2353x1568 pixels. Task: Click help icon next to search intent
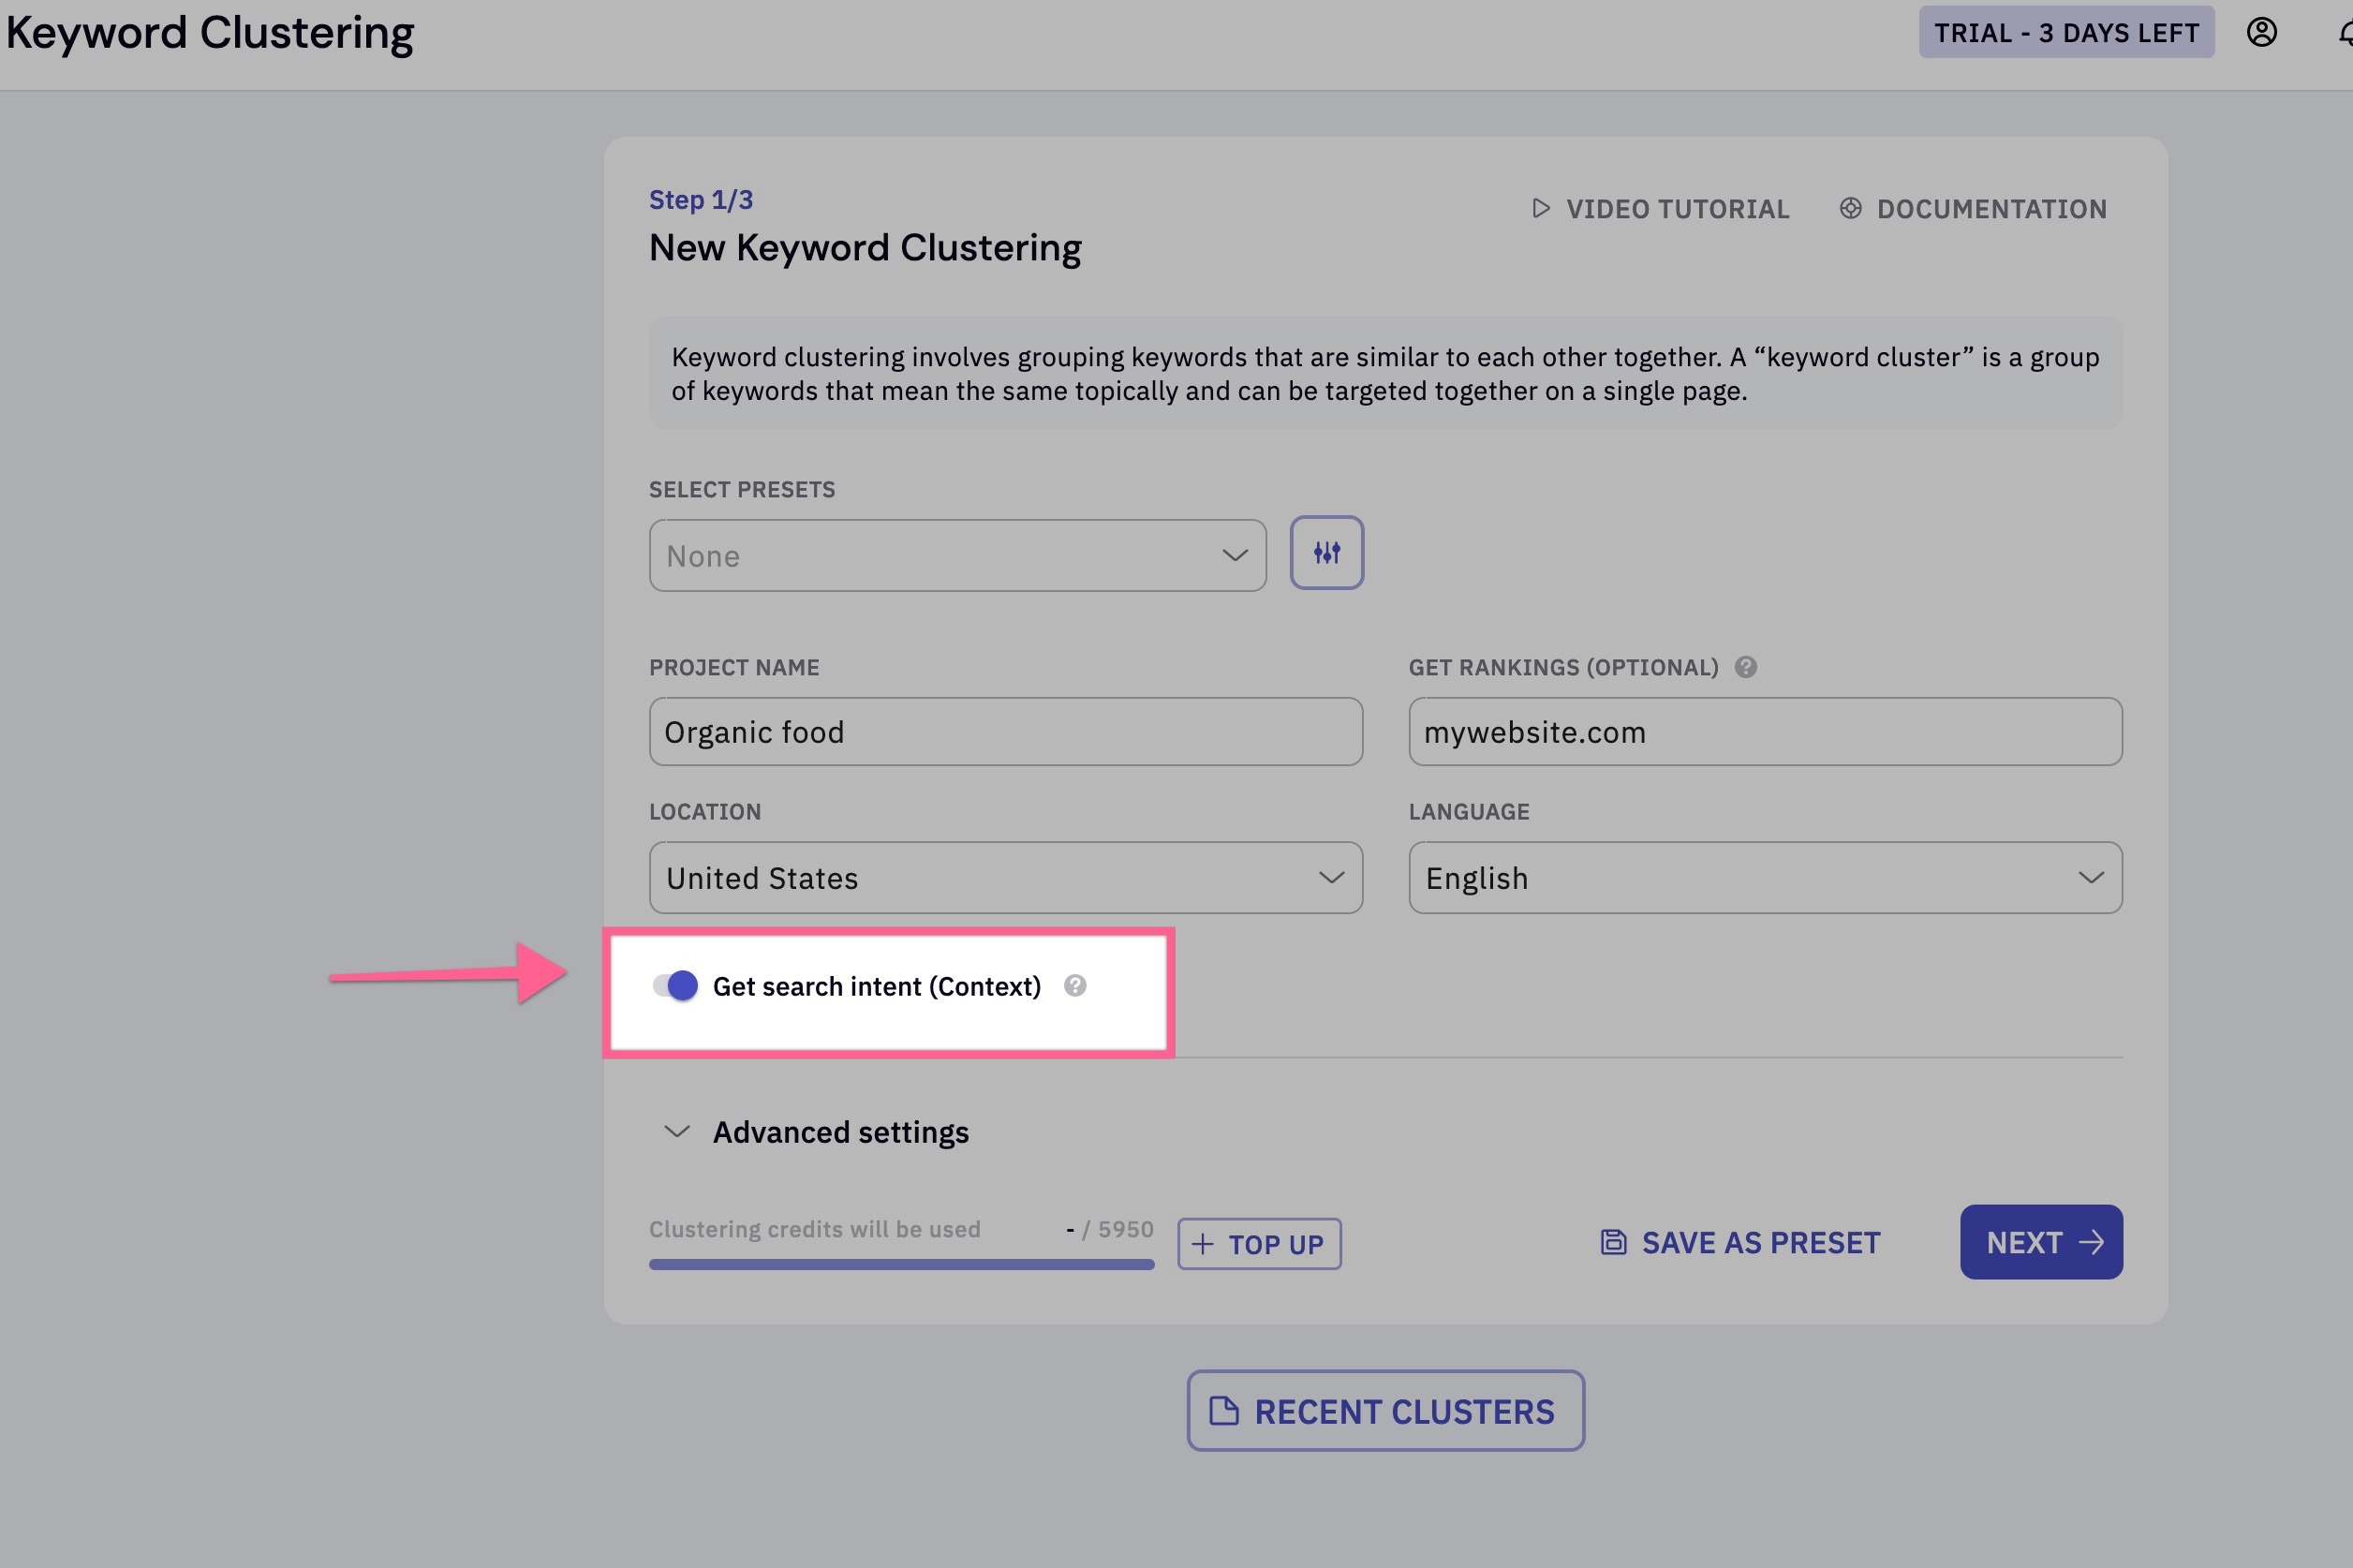[x=1075, y=986]
